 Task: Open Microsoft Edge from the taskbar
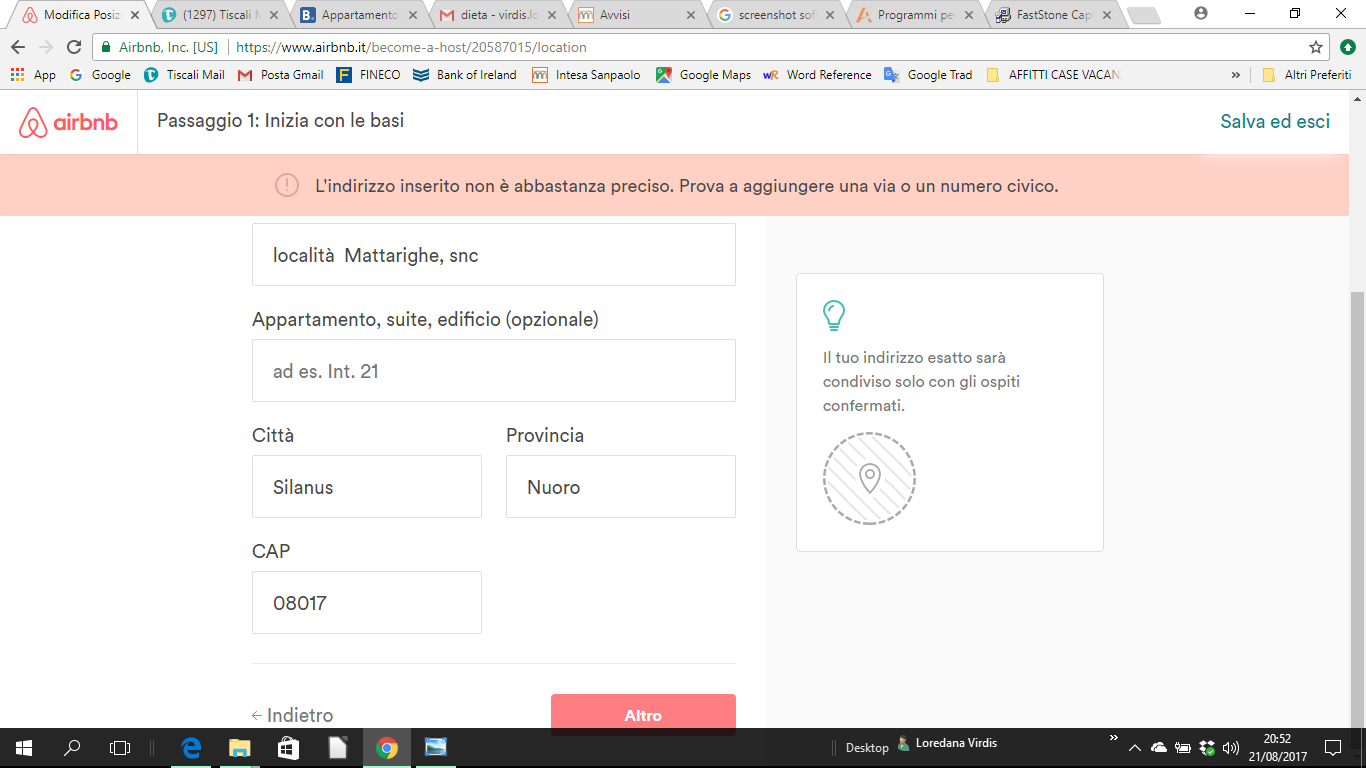(x=191, y=747)
